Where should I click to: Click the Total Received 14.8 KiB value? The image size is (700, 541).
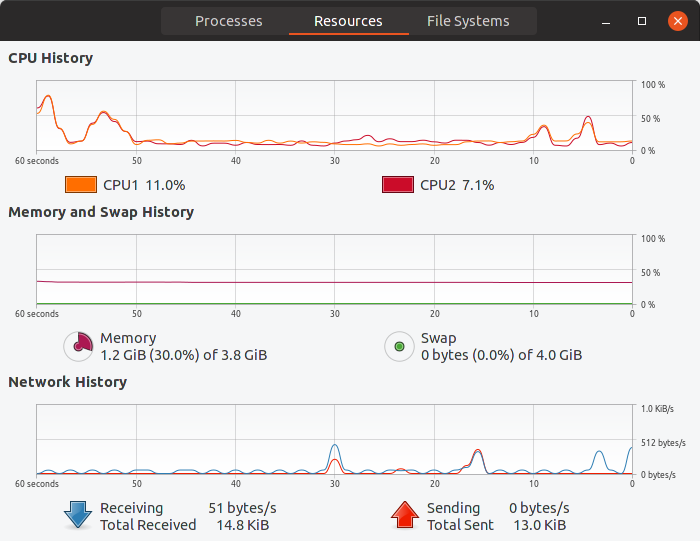[243, 525]
